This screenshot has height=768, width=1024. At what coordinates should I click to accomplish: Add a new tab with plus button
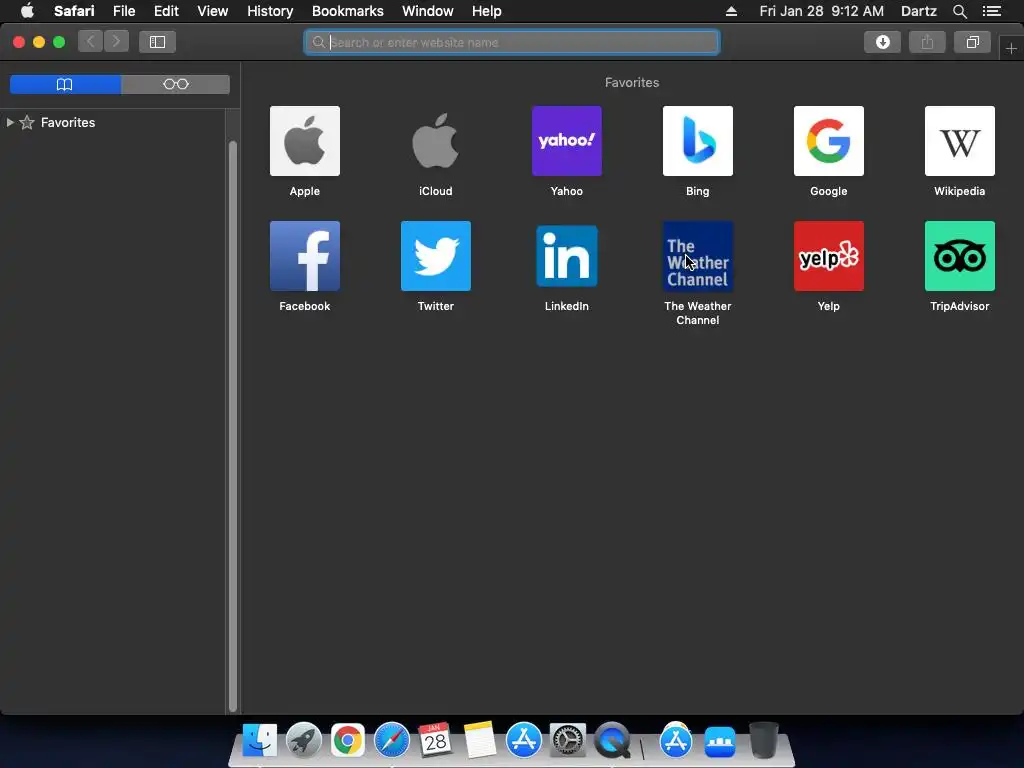coord(1011,48)
